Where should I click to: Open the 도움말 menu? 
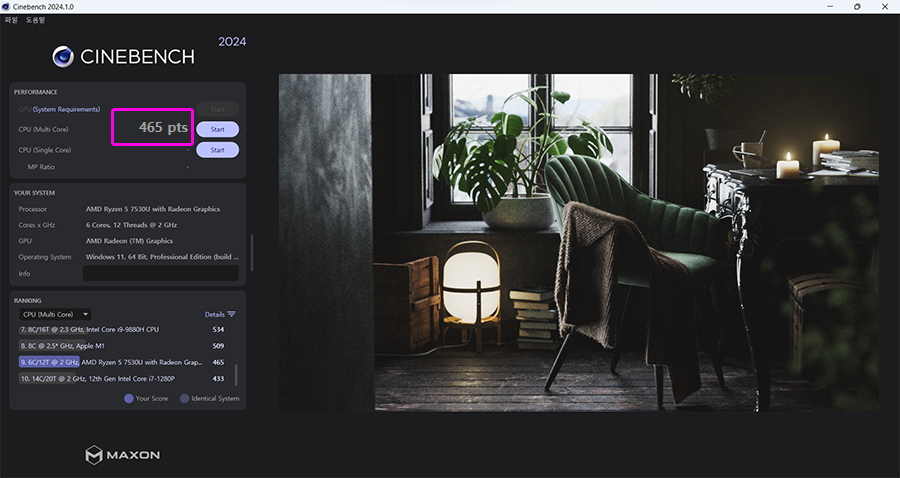pyautogui.click(x=35, y=20)
